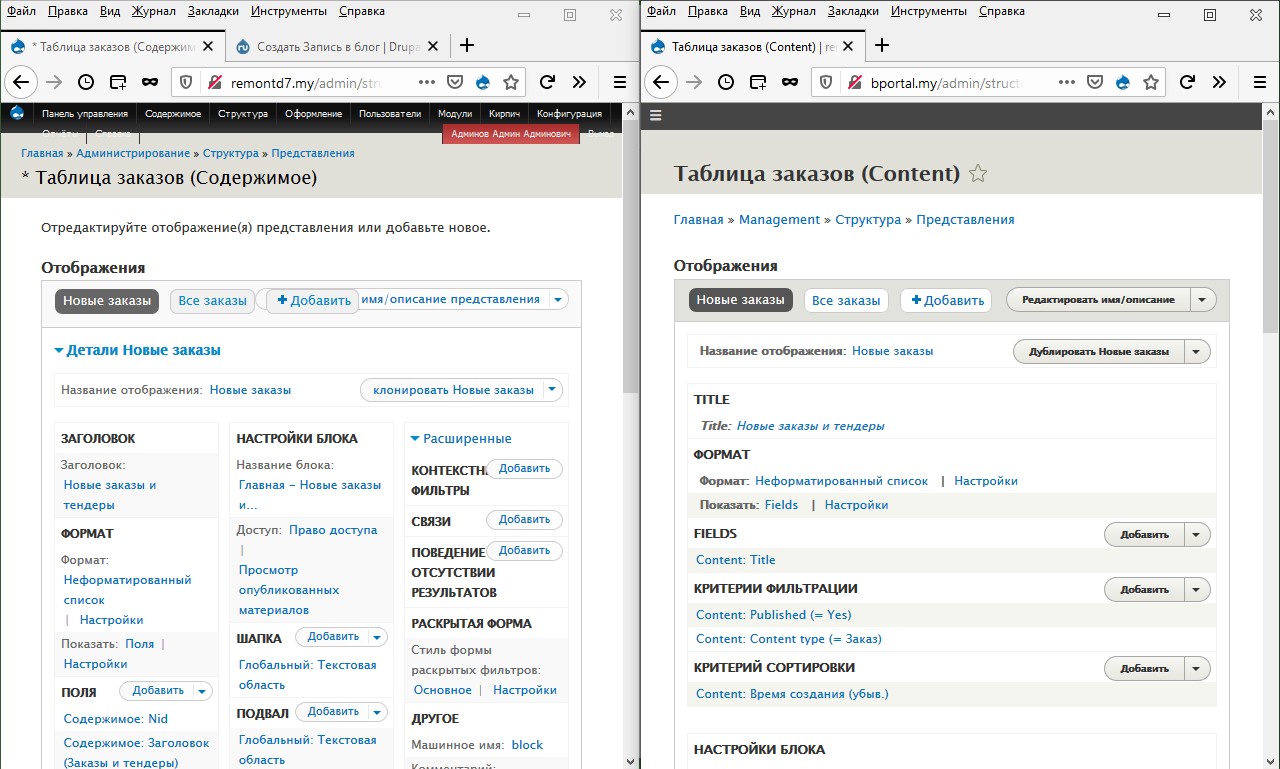
Task: Reload the remontd7.my page
Action: (x=547, y=82)
